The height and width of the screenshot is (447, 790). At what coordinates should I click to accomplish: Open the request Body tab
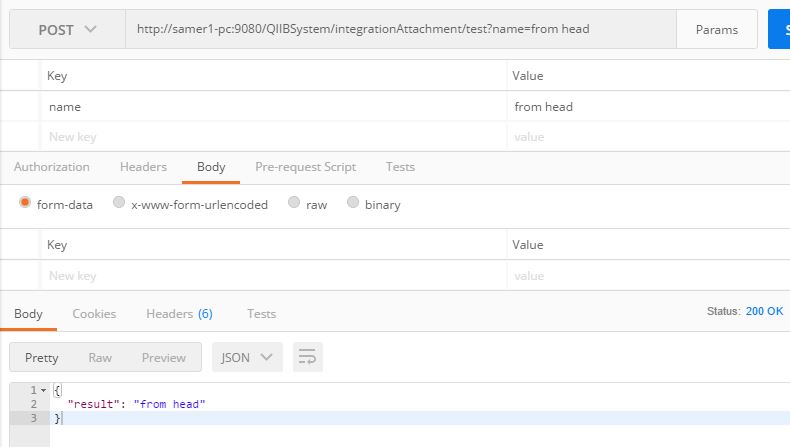pyautogui.click(x=211, y=167)
